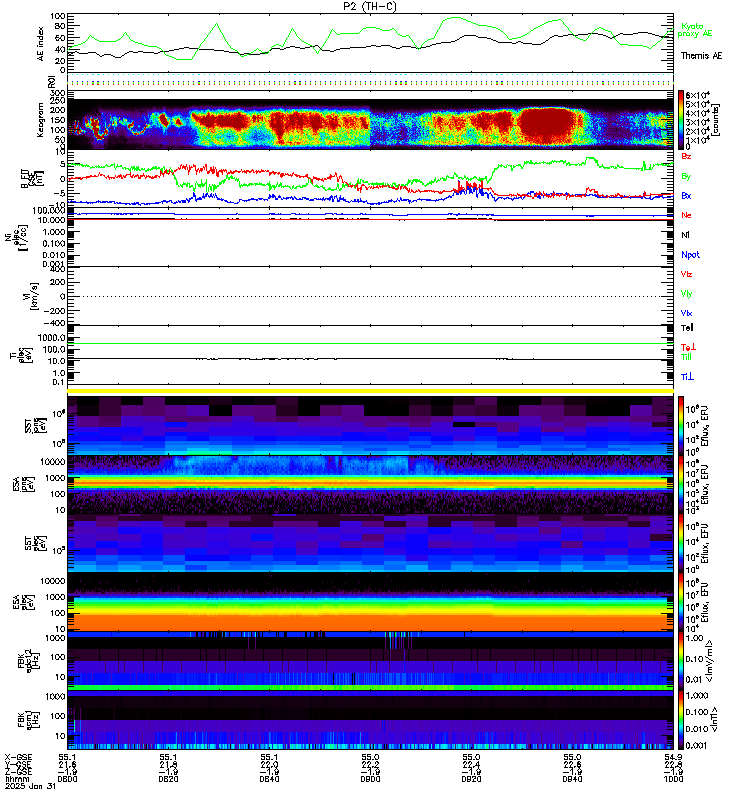Click the FBK edc12 [Hz] axis label
Screen dimensions: 750x800
[28, 660]
